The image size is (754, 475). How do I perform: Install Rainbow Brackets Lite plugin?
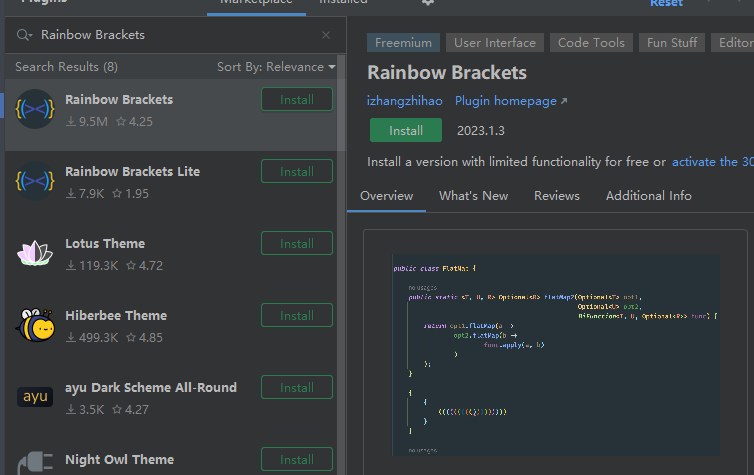coord(297,172)
